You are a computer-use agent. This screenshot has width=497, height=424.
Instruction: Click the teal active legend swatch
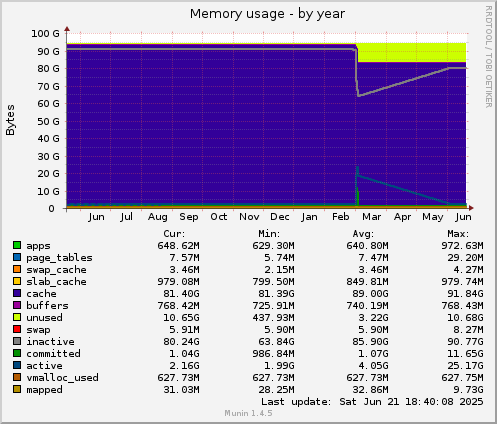(x=17, y=365)
